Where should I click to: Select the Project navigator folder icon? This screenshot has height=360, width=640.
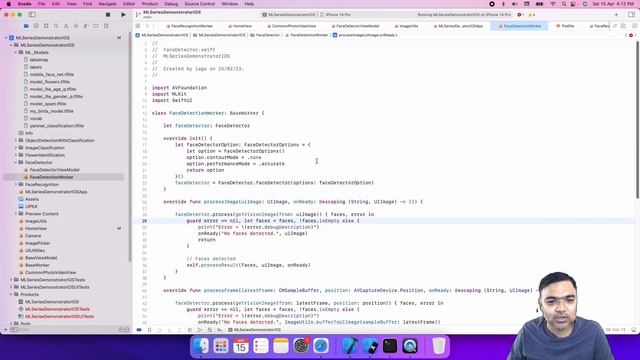(26, 26)
